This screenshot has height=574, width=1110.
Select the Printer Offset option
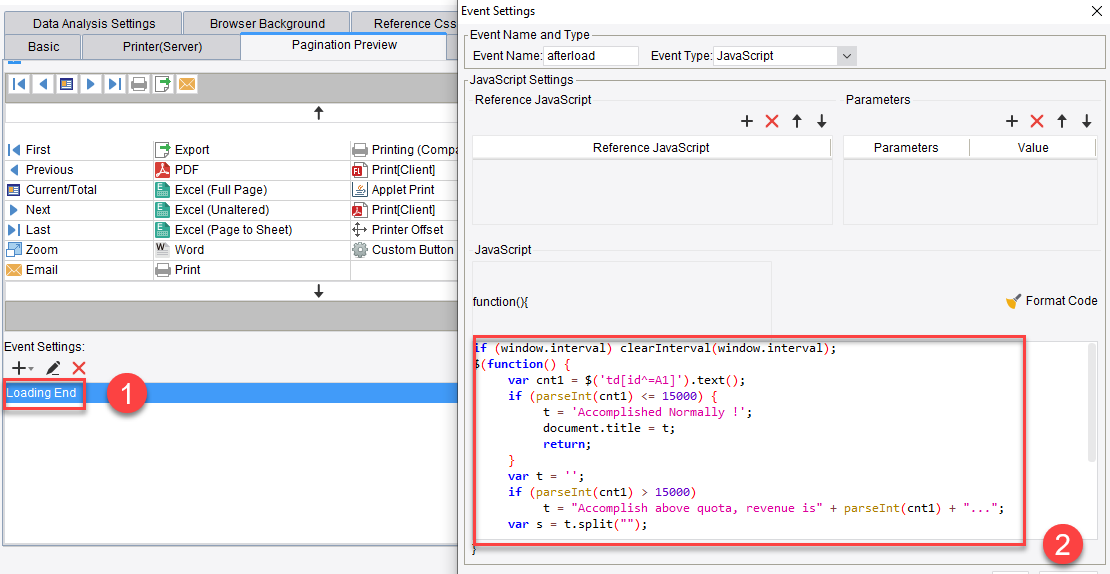coord(398,229)
